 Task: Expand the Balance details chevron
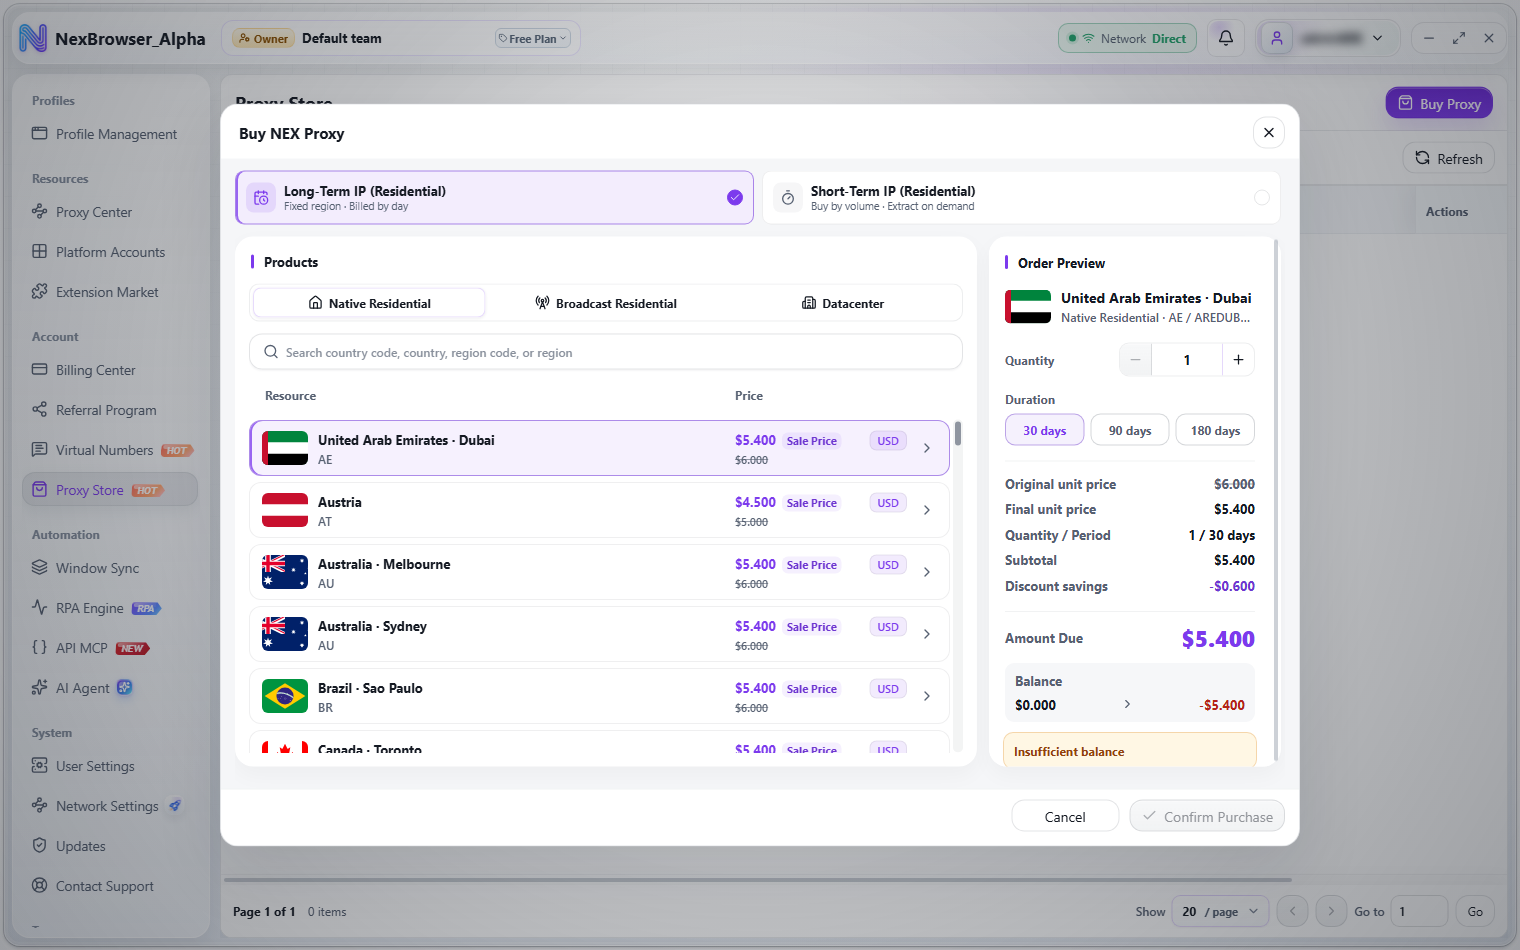click(1127, 704)
